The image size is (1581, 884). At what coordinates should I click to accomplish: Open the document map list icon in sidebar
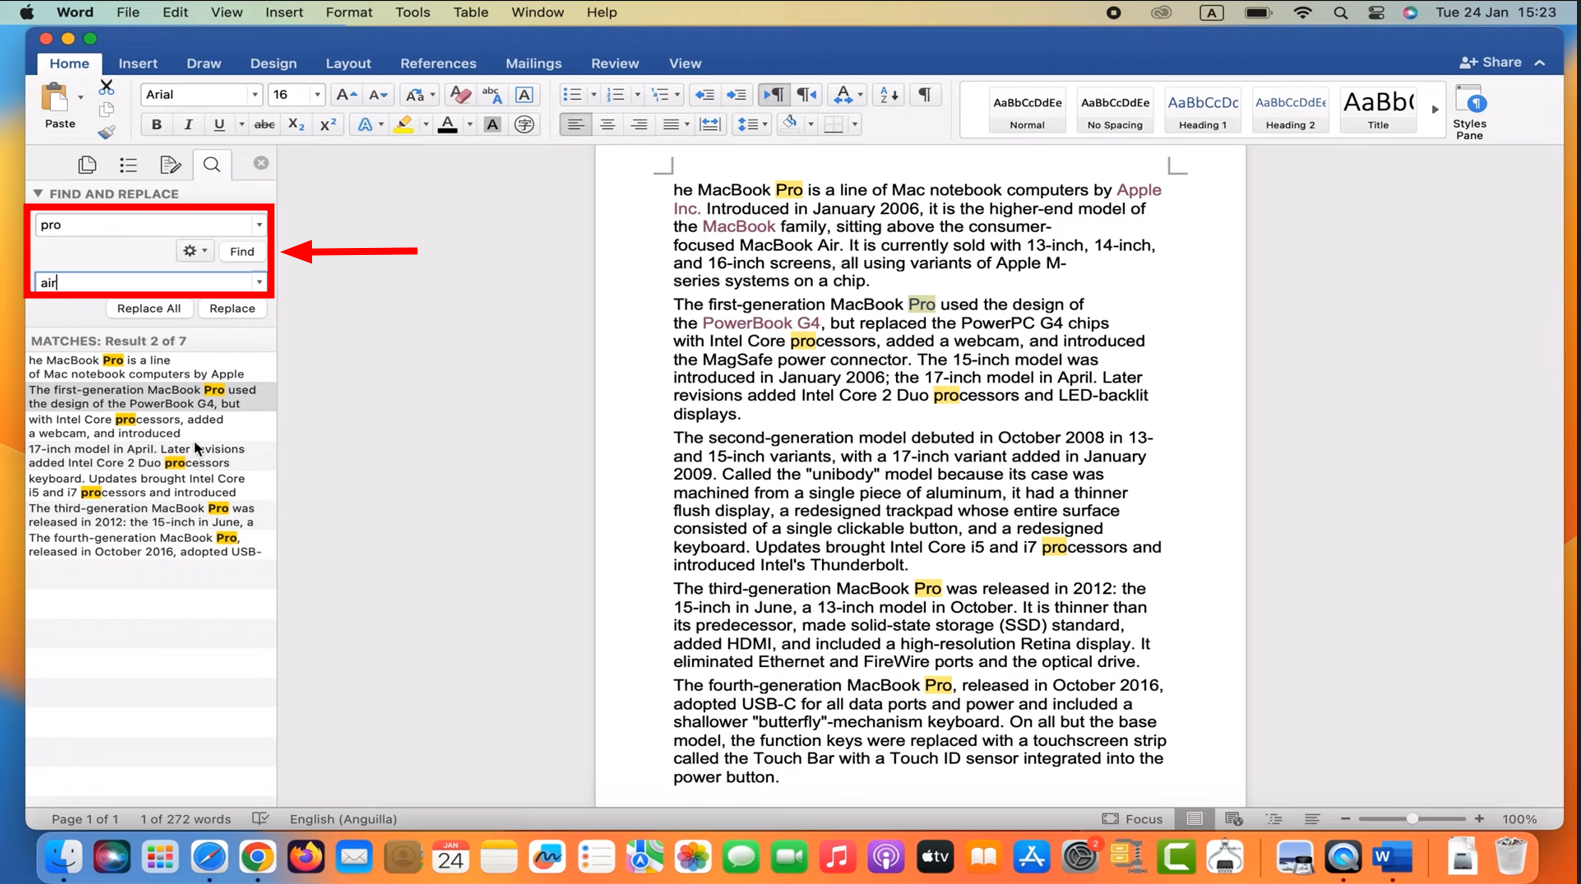128,164
